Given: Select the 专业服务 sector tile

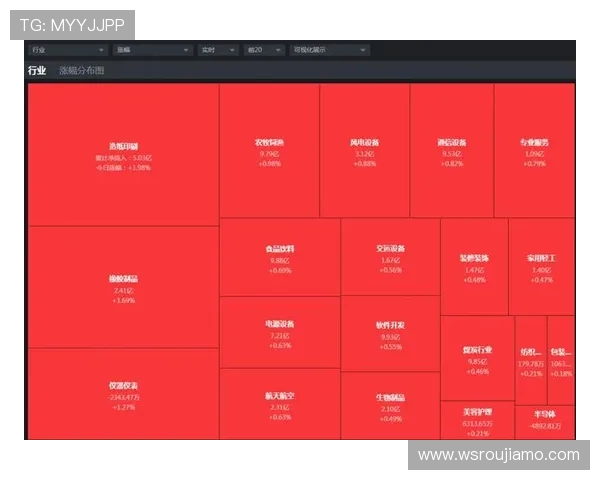Looking at the screenshot, I should click(534, 150).
